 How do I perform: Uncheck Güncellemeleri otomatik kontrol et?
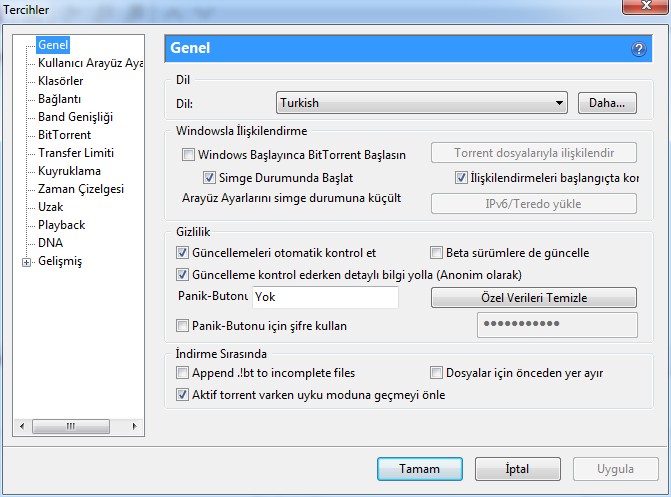[182, 253]
